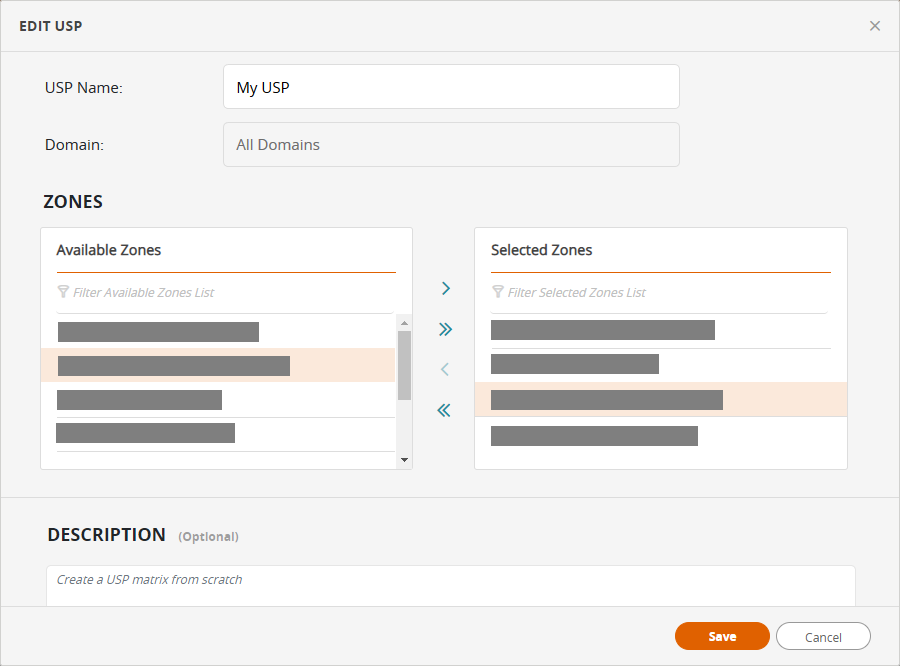Viewport: 900px width, 666px height.
Task: Click double right arrow to add all zones
Action: tap(446, 329)
